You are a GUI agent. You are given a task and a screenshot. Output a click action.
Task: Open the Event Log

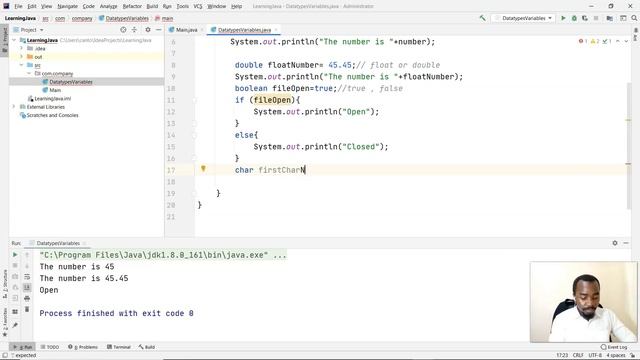coord(614,347)
